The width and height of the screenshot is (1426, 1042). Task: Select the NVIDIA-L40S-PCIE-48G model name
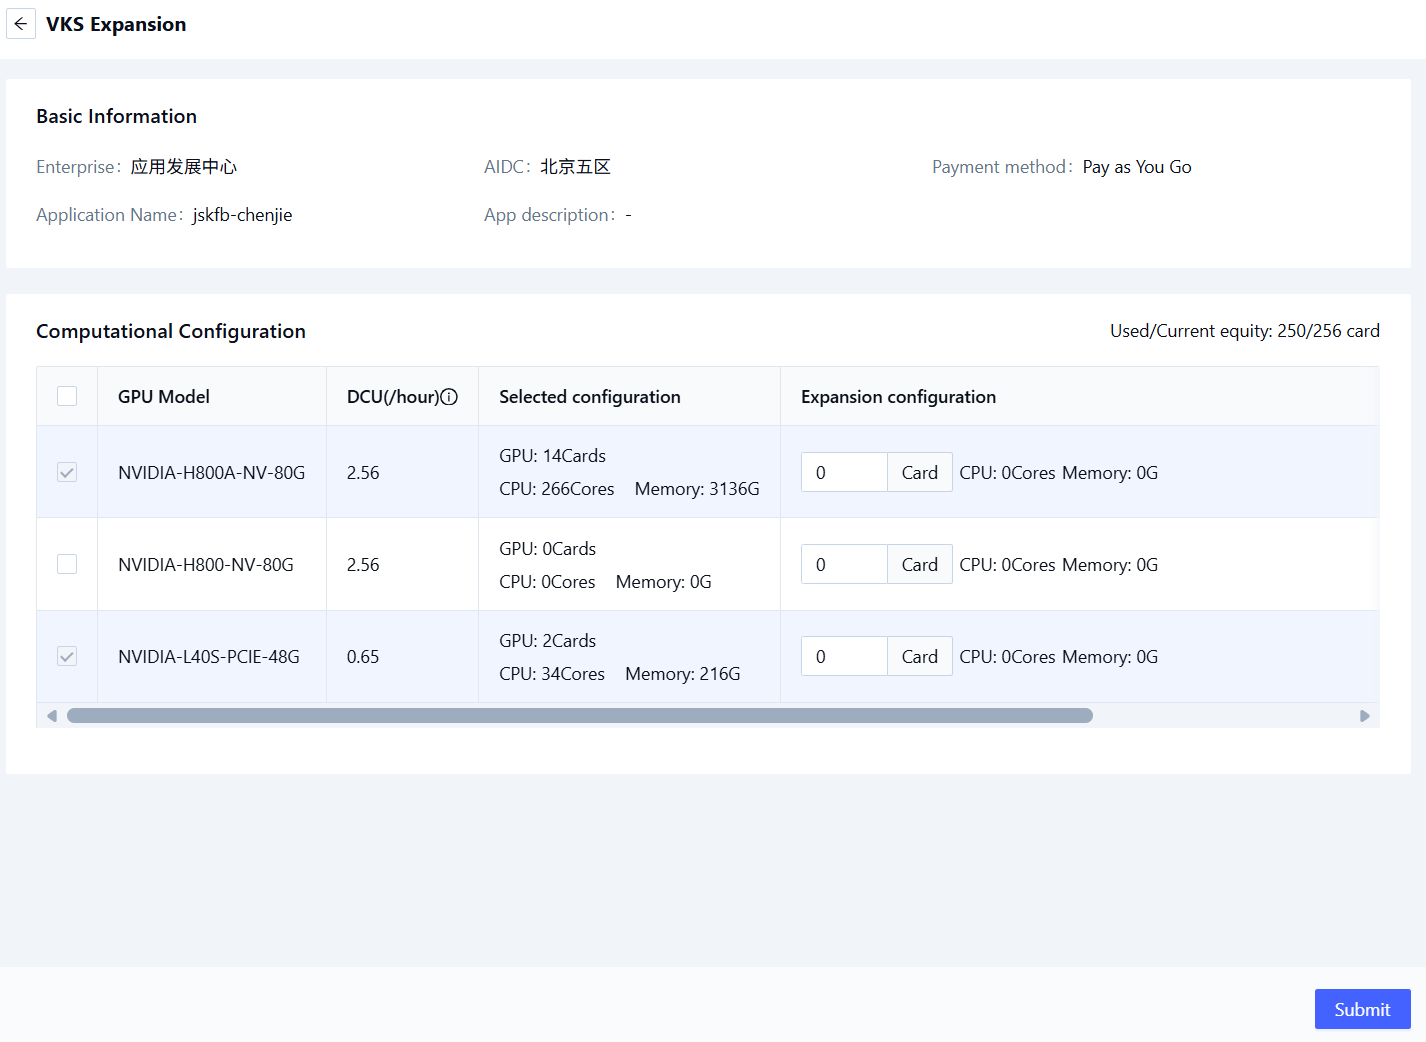pyautogui.click(x=209, y=657)
